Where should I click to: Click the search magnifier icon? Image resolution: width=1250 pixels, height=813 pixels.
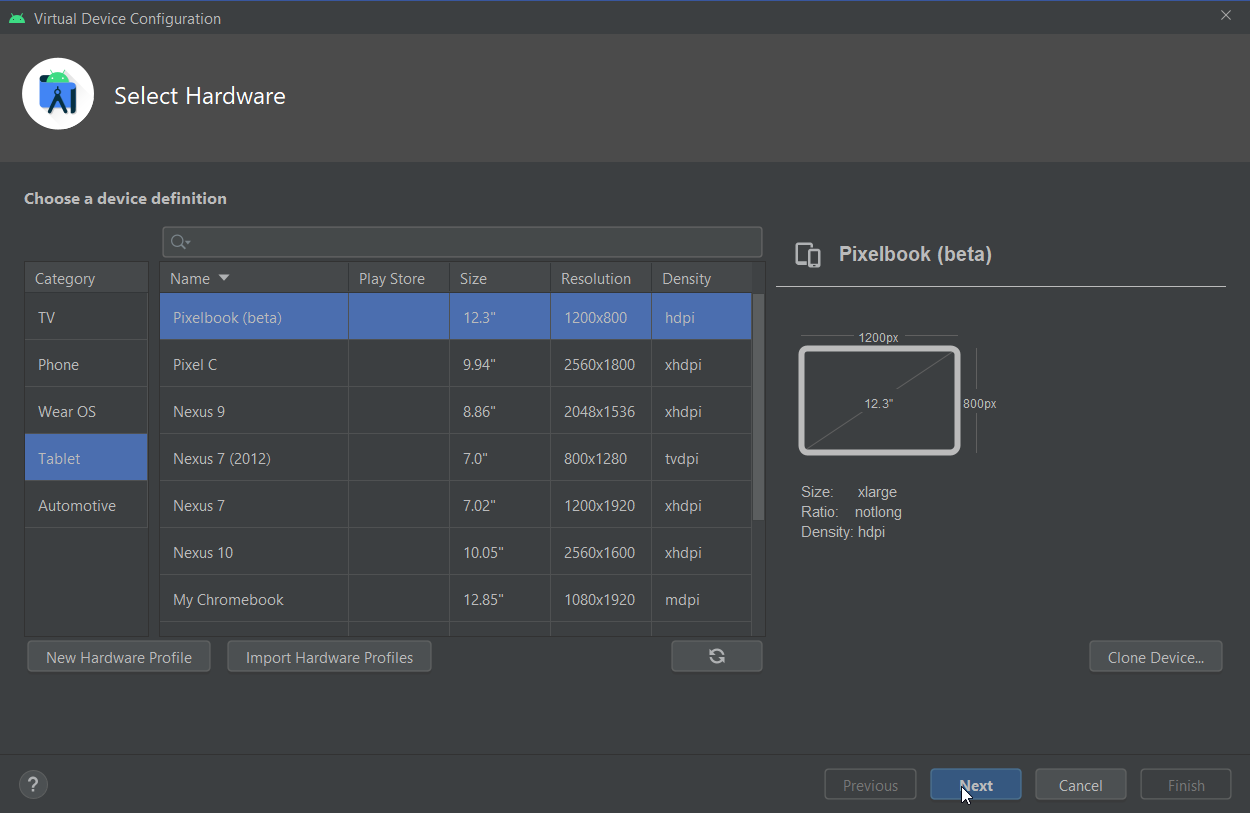pos(180,242)
